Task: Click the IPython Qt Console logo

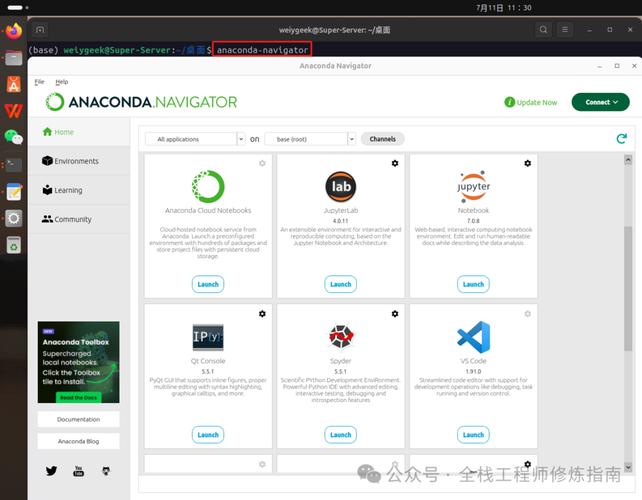Action: (x=208, y=337)
